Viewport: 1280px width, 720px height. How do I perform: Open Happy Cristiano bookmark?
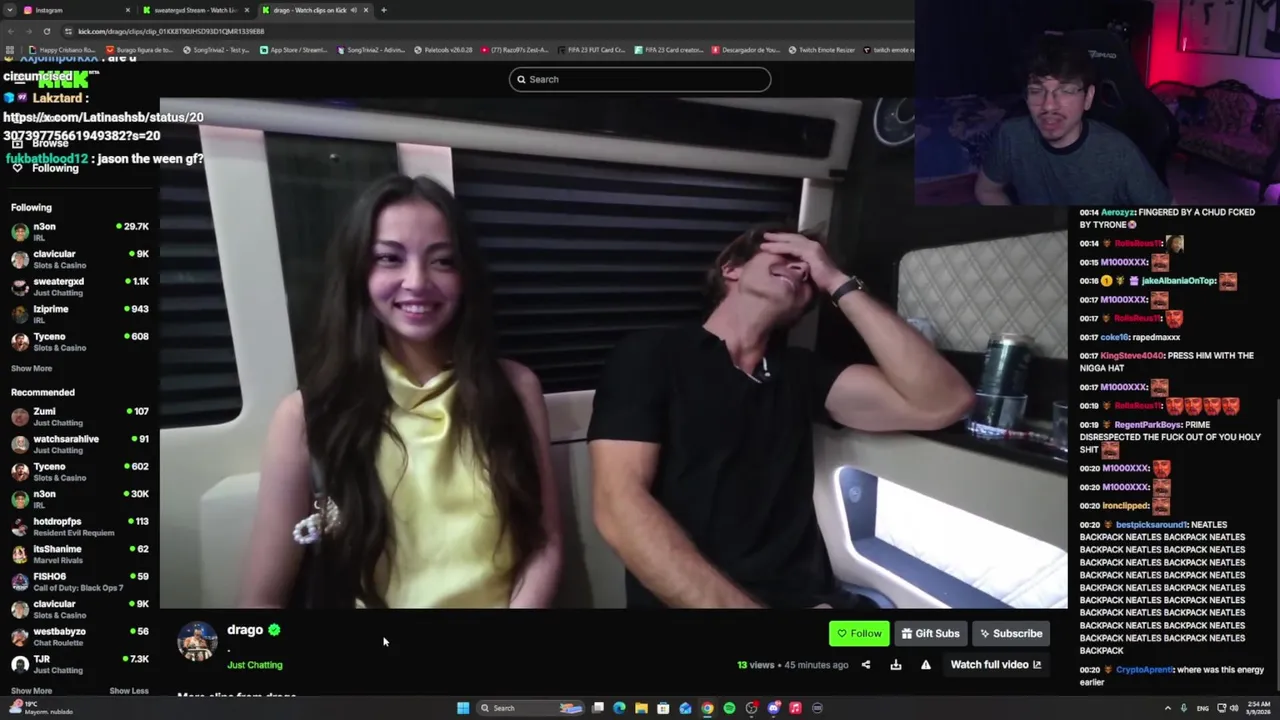coord(63,50)
